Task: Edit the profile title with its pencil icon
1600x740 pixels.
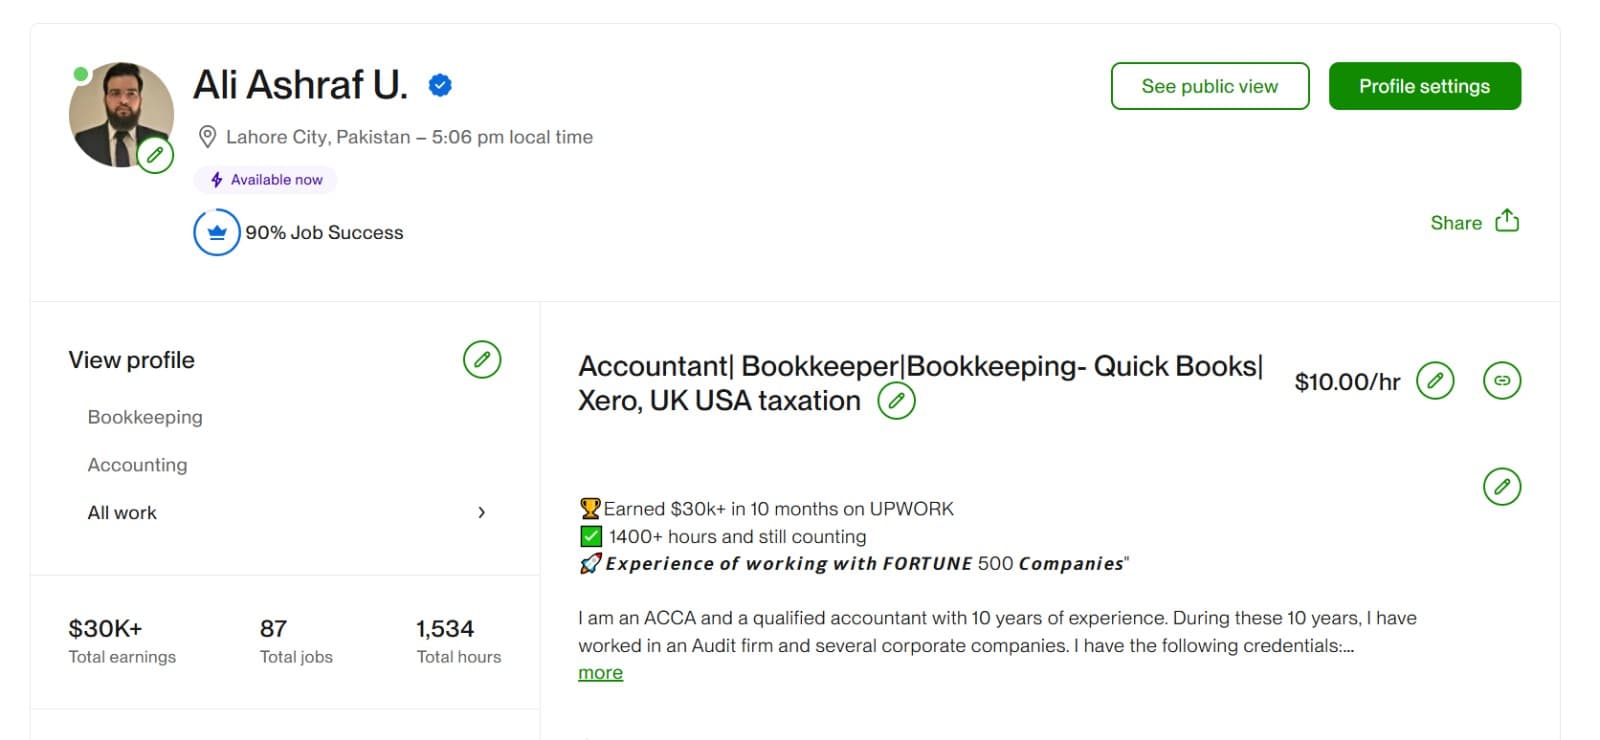Action: 897,400
